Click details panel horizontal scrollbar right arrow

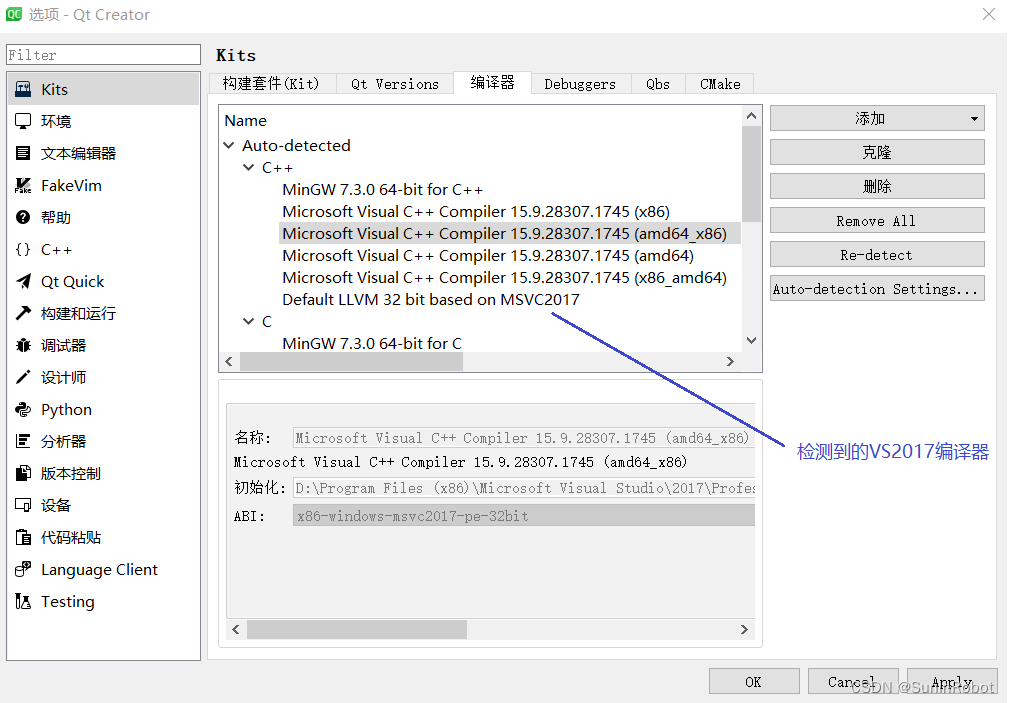pos(744,630)
